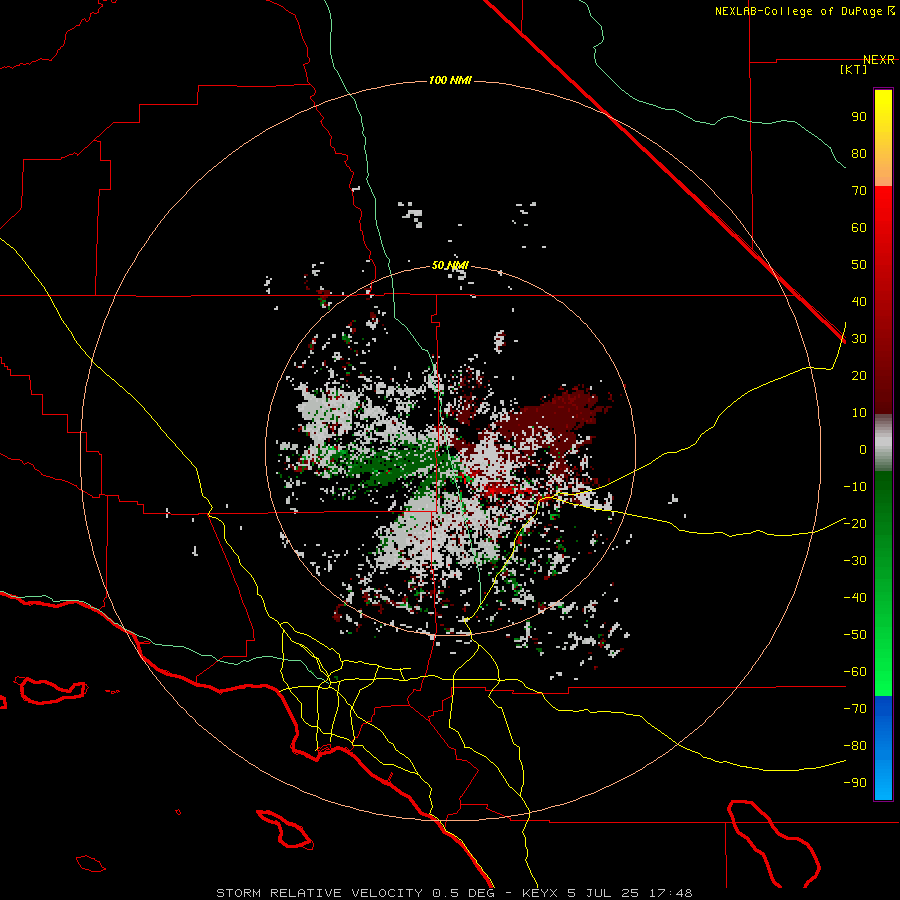Click the -40 value on velocity scale
This screenshot has height=900, width=900.
click(x=855, y=598)
